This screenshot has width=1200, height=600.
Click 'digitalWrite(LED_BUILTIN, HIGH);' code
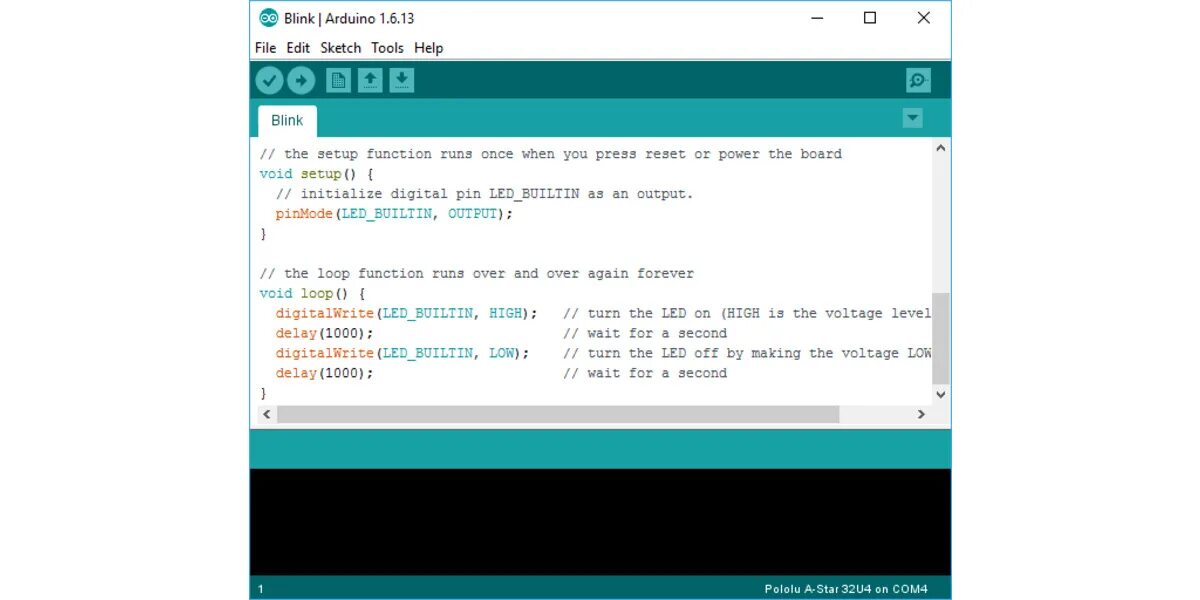click(407, 314)
